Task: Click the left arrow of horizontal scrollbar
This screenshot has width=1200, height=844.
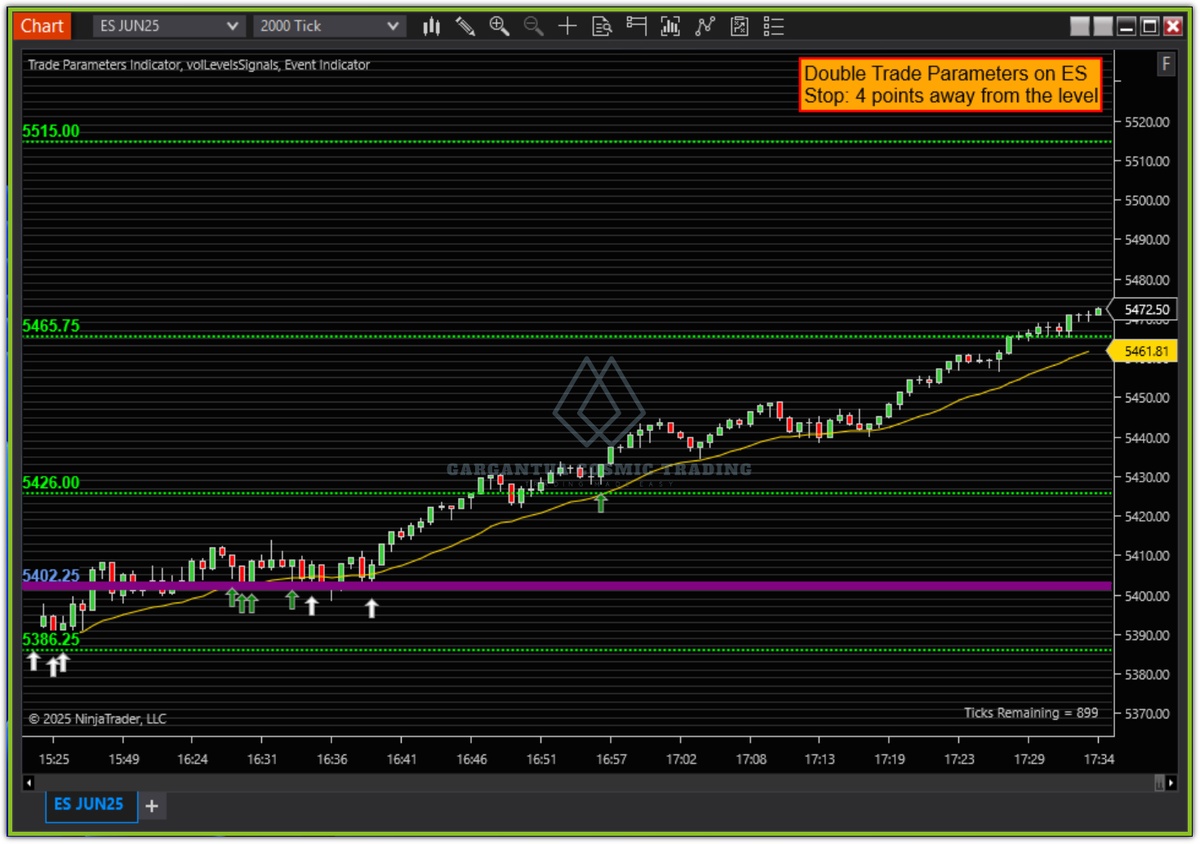Action: point(27,781)
